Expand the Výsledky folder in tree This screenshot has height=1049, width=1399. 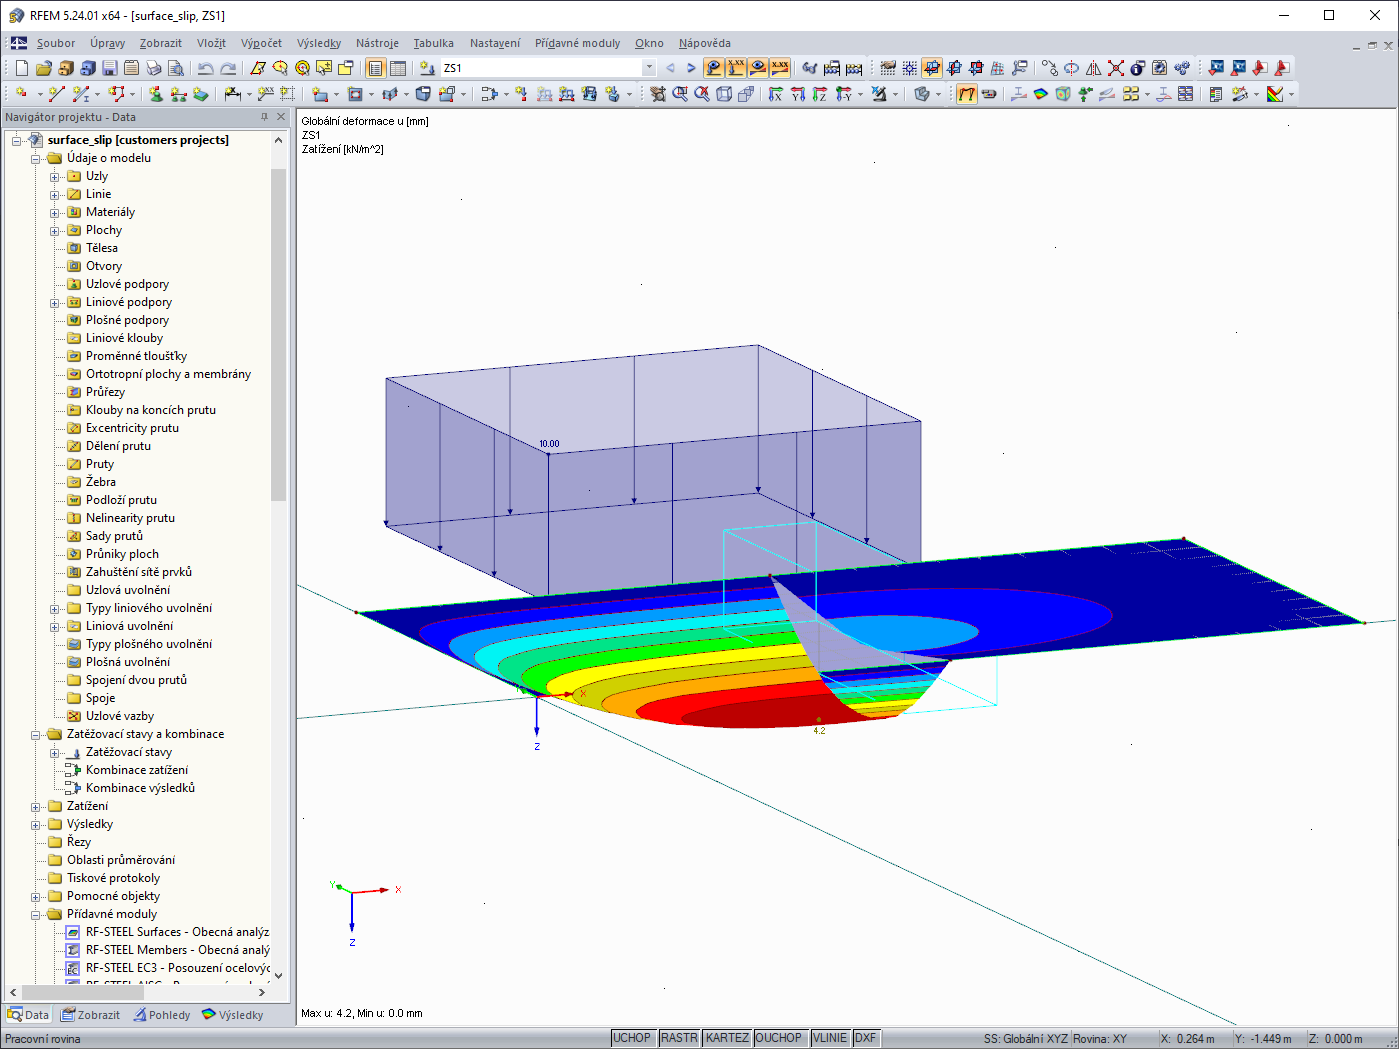36,825
